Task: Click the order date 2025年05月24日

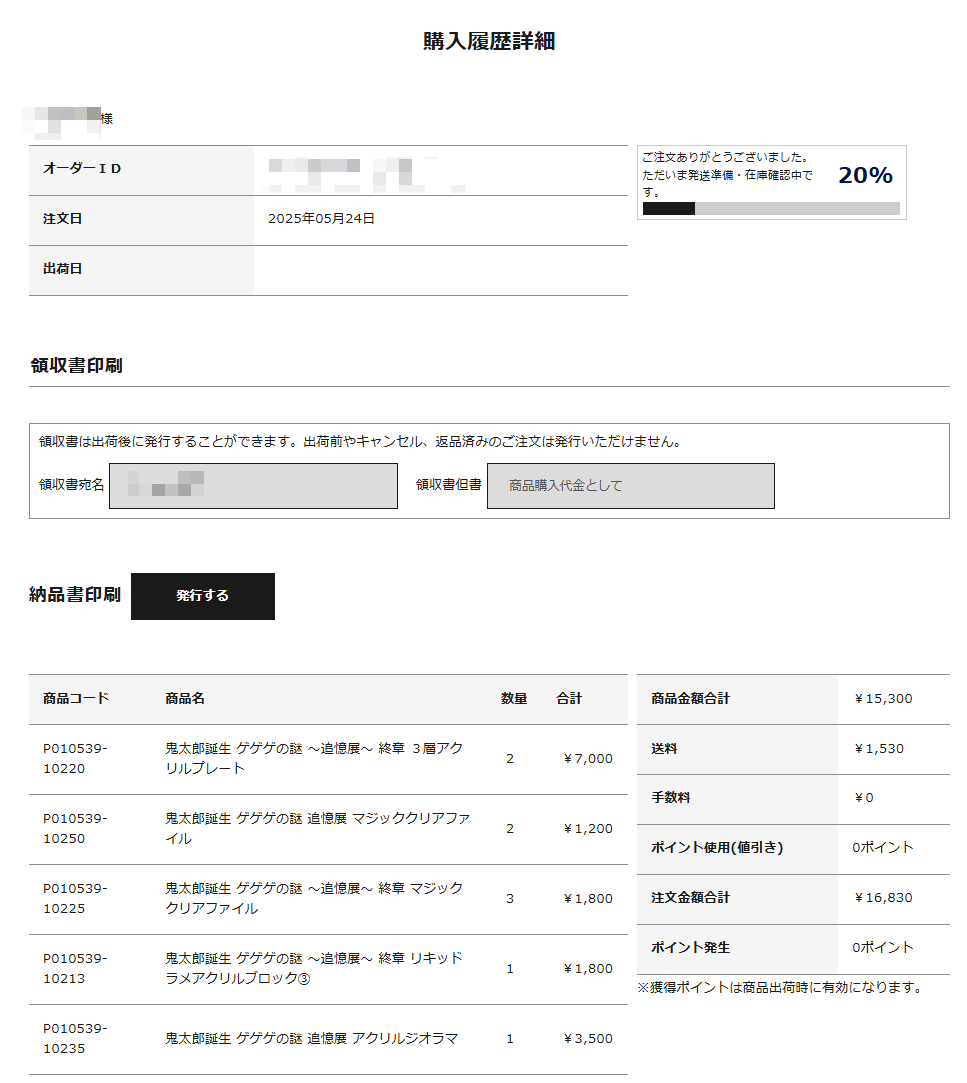Action: click(x=321, y=218)
